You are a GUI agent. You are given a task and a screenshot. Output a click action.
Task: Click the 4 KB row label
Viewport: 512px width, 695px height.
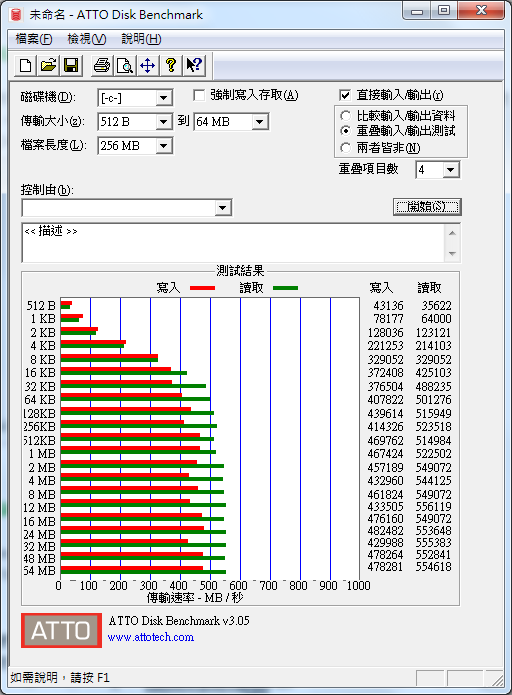click(43, 346)
